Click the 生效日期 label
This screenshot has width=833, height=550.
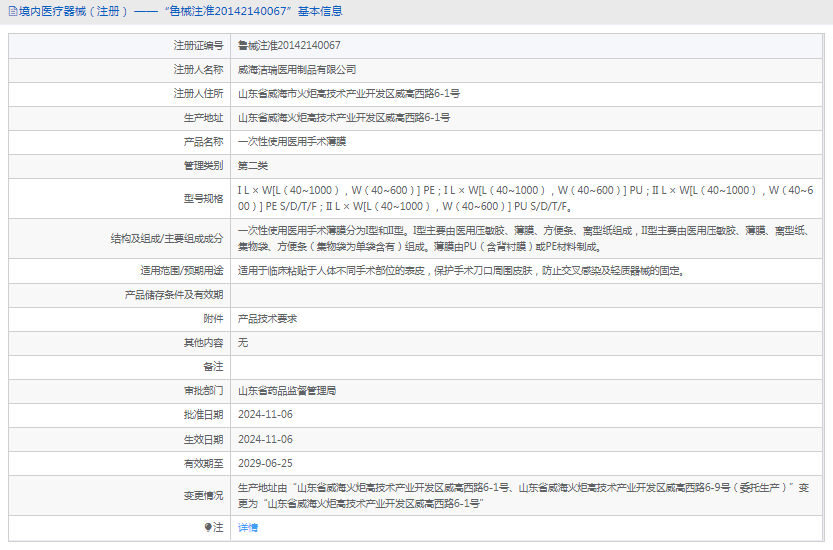coord(203,439)
